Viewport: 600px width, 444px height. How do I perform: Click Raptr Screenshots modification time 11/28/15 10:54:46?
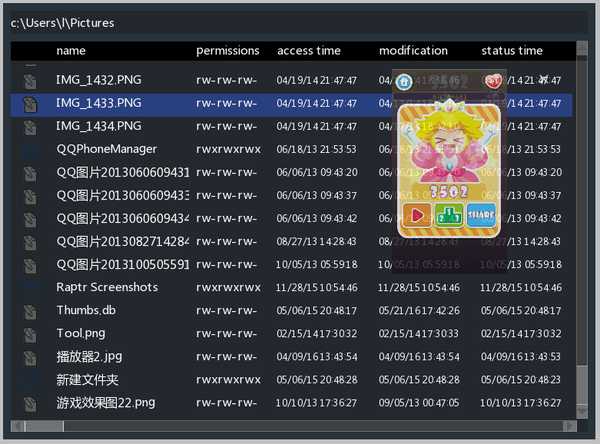pos(419,288)
